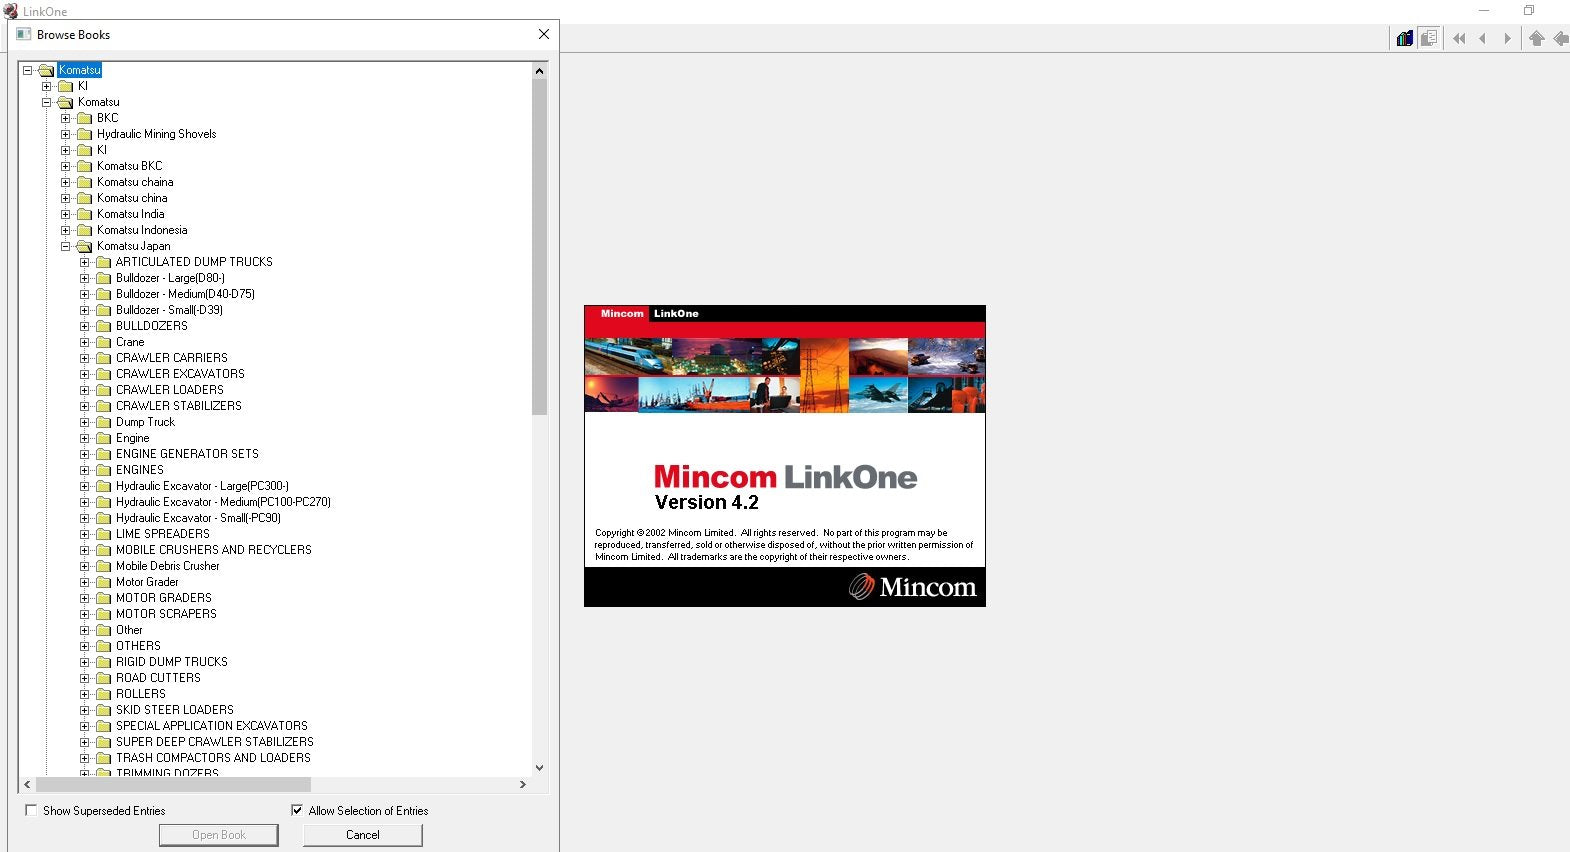Collapse the Komatsu Japan tree node
The width and height of the screenshot is (1570, 852).
66,246
